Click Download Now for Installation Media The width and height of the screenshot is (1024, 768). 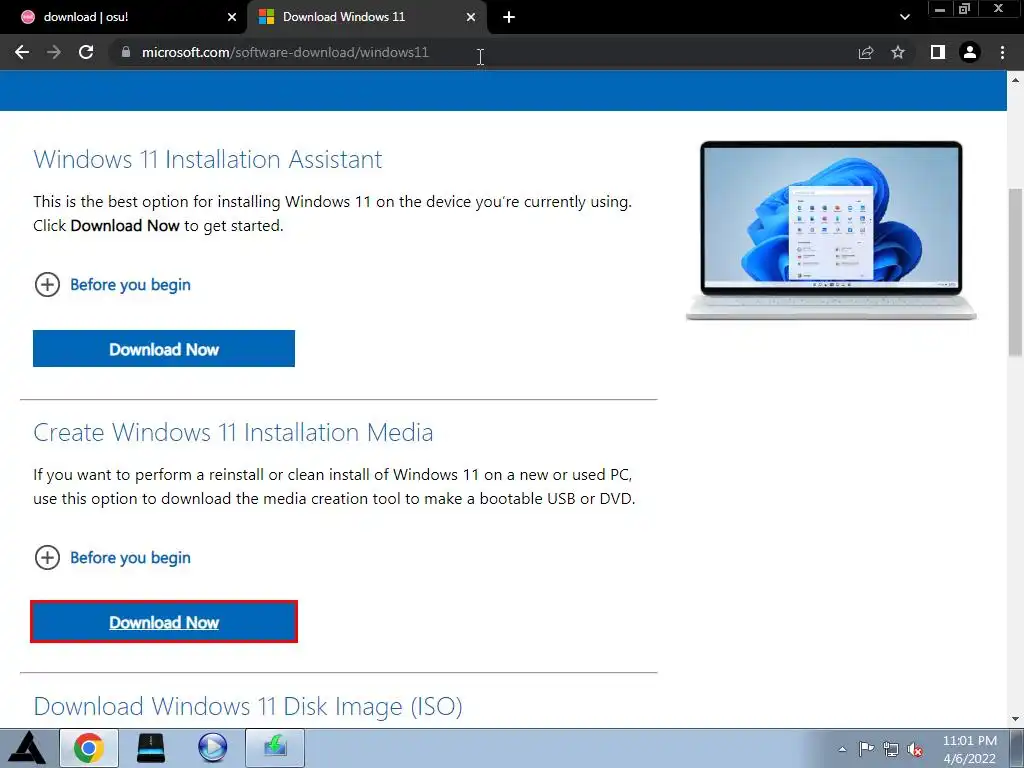point(164,622)
